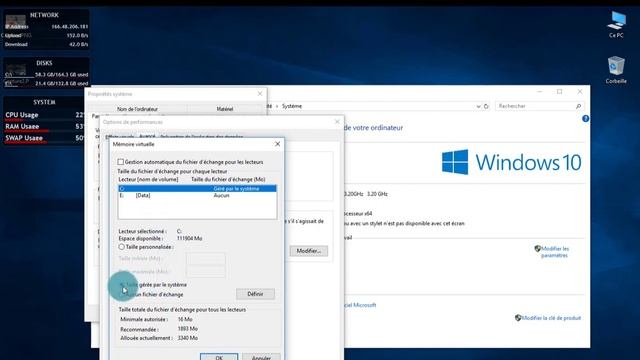
Task: Click the Download speed row in widget
Action: pyautogui.click(x=47, y=44)
